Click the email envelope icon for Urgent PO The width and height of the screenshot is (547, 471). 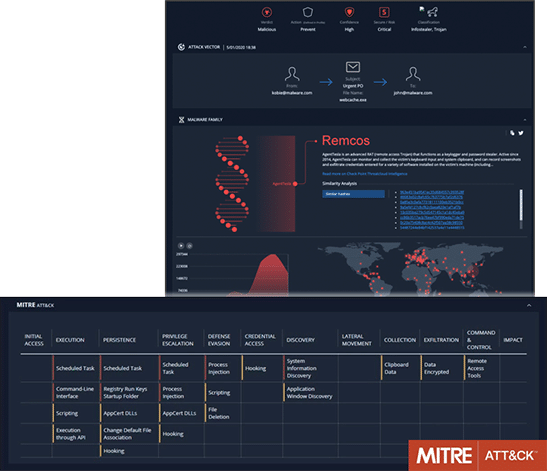click(353, 67)
